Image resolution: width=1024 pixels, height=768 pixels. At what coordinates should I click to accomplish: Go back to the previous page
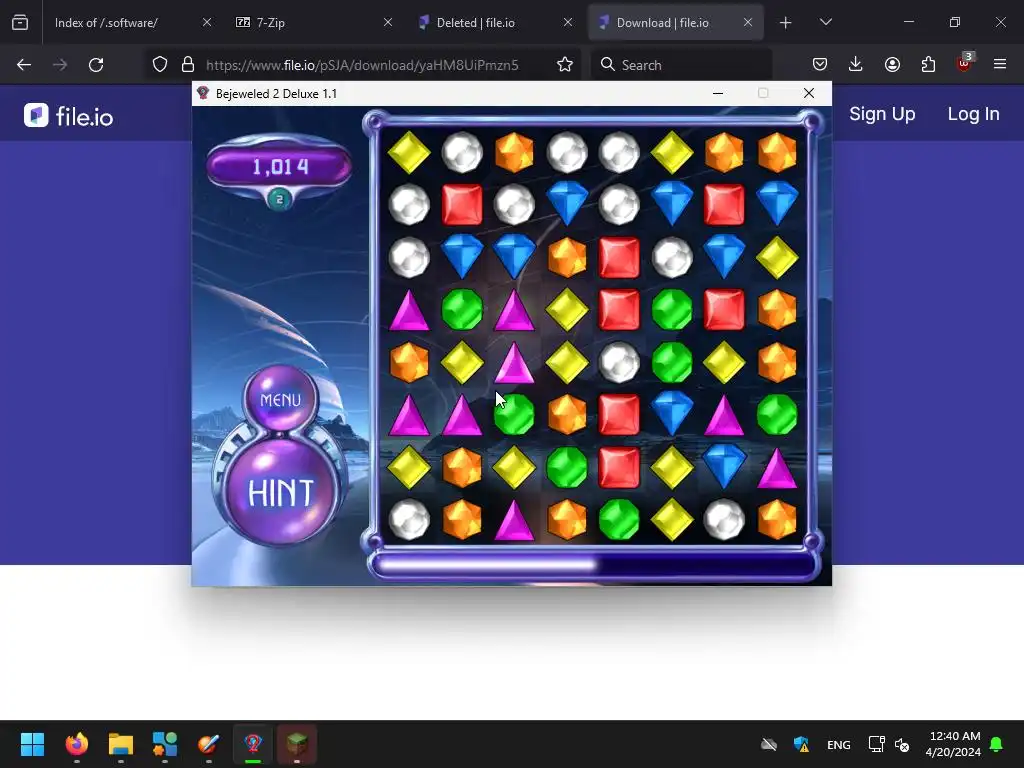pyautogui.click(x=24, y=65)
